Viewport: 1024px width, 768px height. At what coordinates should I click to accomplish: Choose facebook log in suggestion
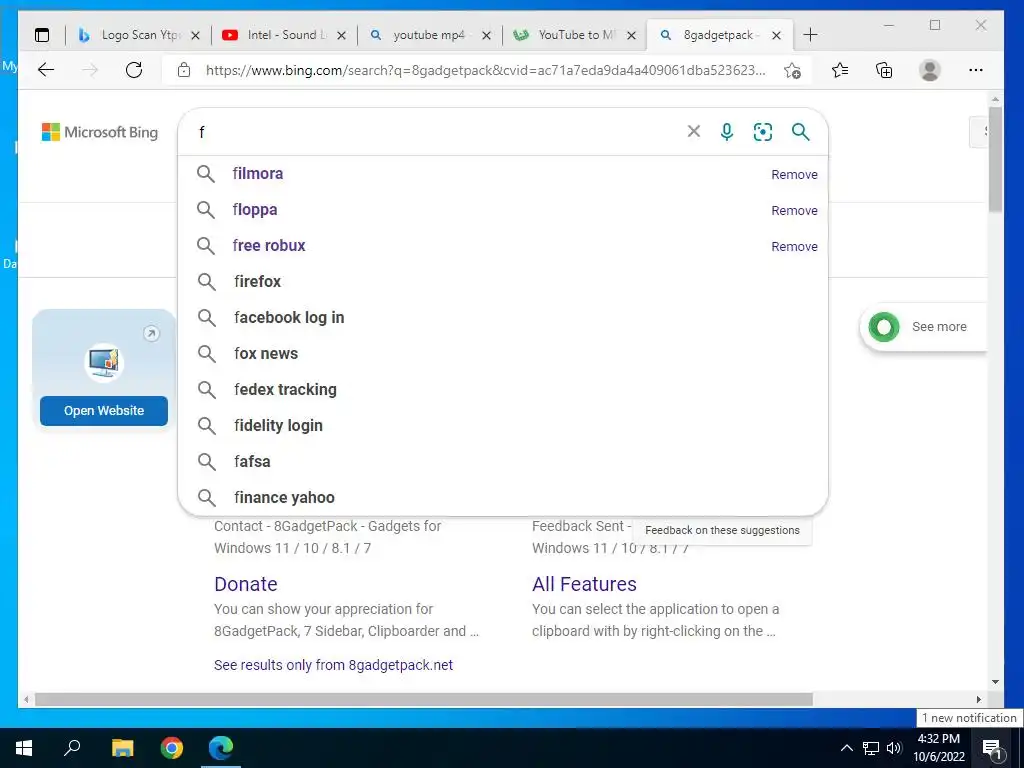coord(503,317)
